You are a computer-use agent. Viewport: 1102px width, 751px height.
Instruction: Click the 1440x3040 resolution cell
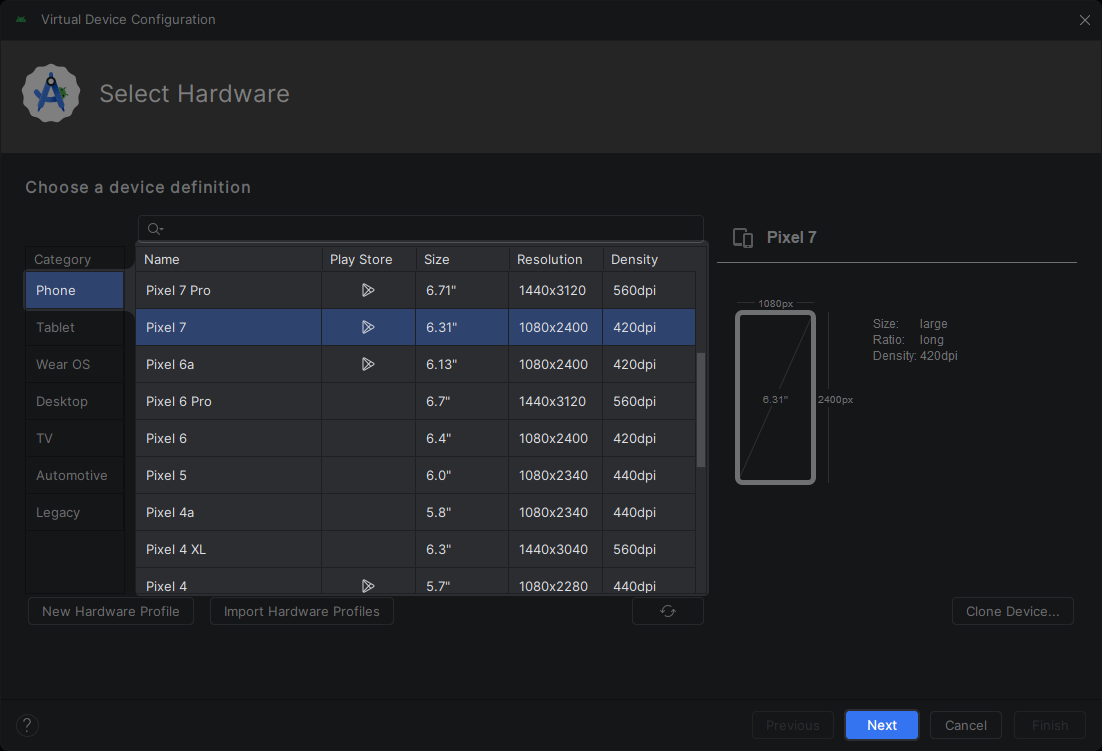(x=555, y=549)
